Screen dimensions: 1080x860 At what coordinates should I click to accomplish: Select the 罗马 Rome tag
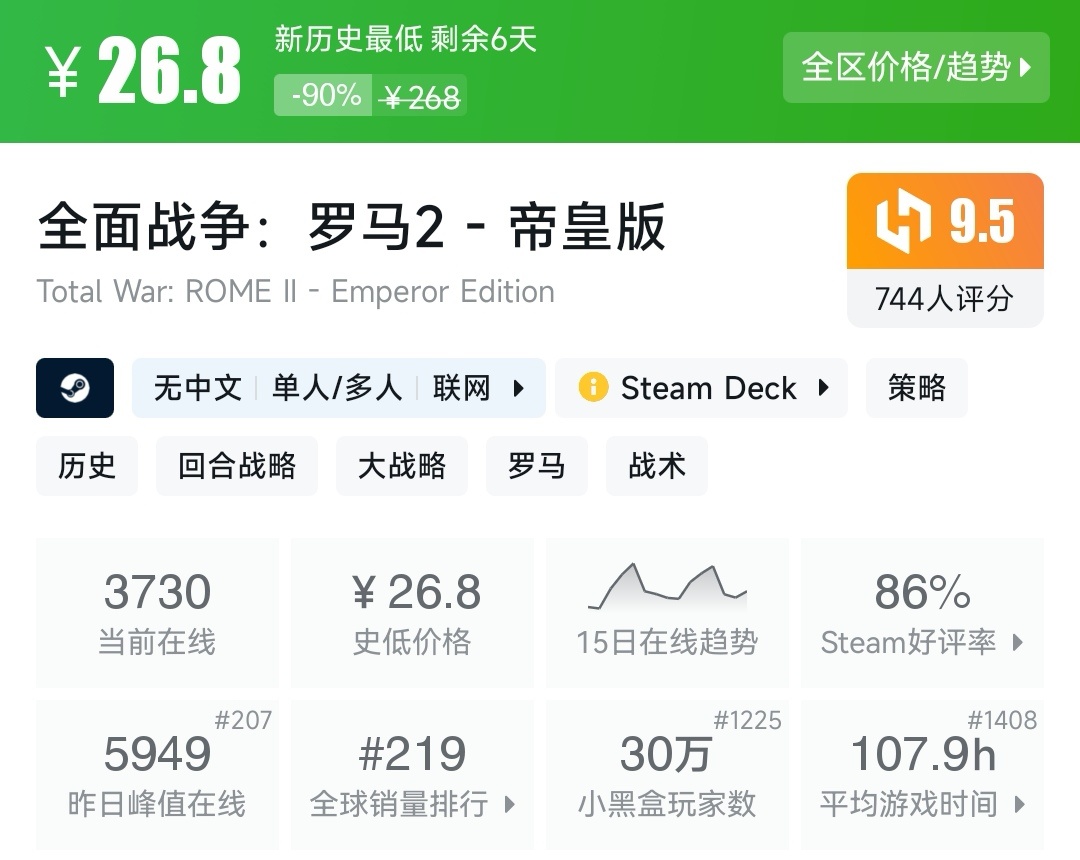tap(537, 466)
